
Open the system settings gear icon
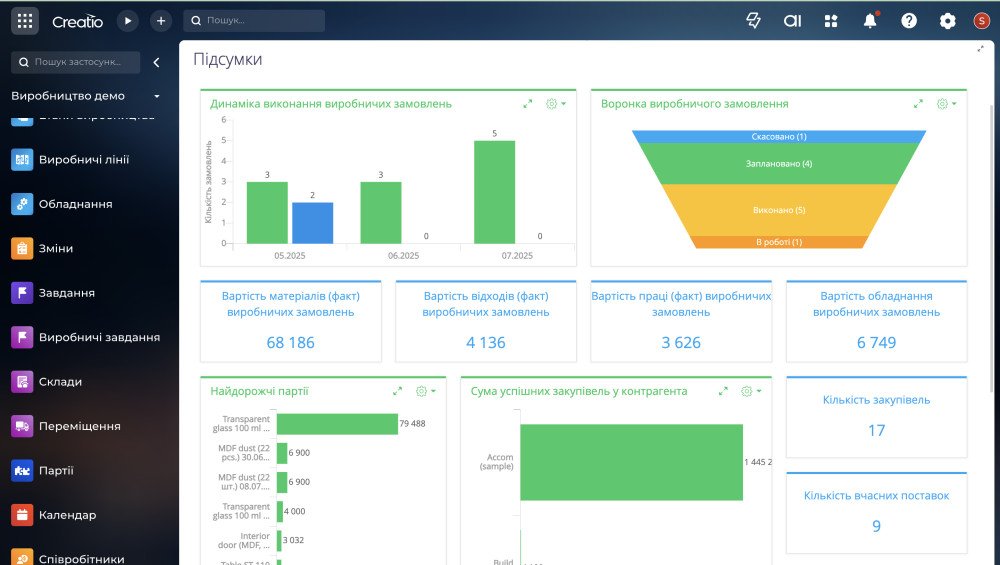click(x=948, y=21)
